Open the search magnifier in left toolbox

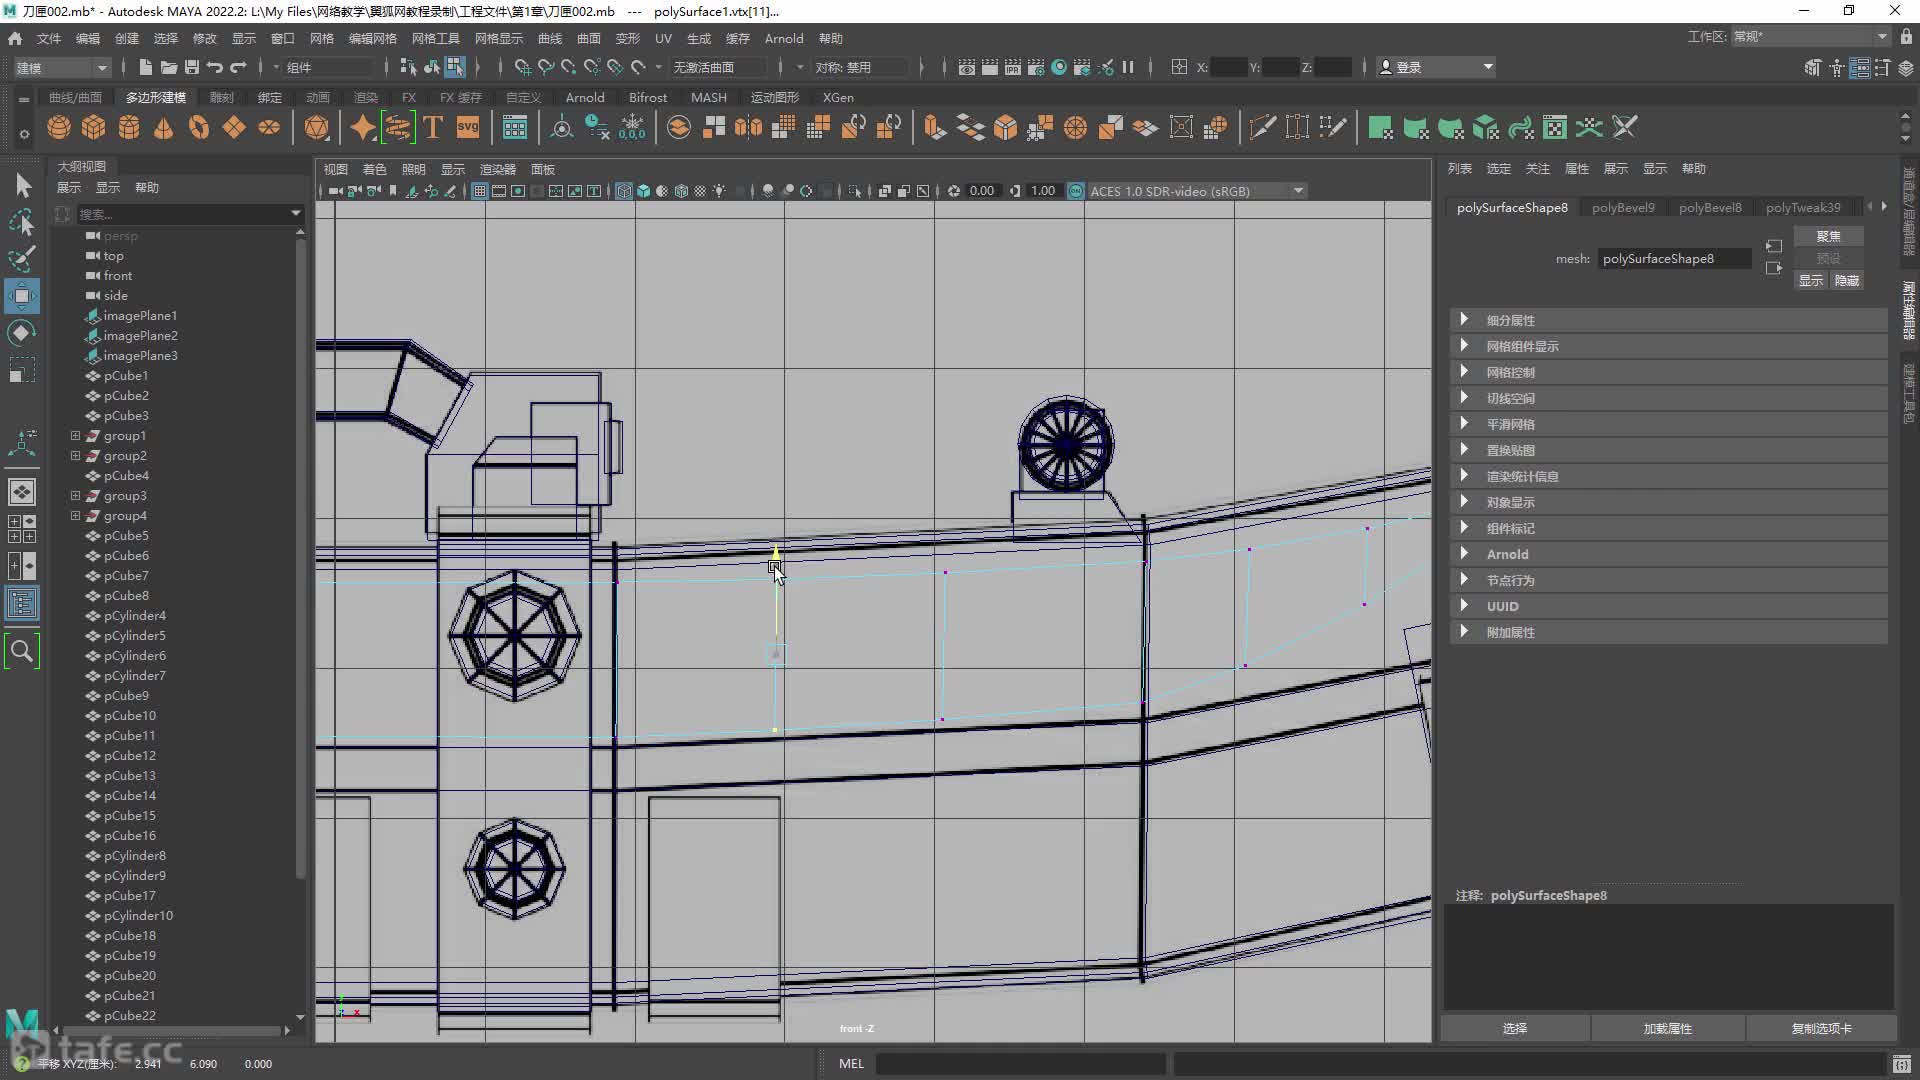pos(22,652)
